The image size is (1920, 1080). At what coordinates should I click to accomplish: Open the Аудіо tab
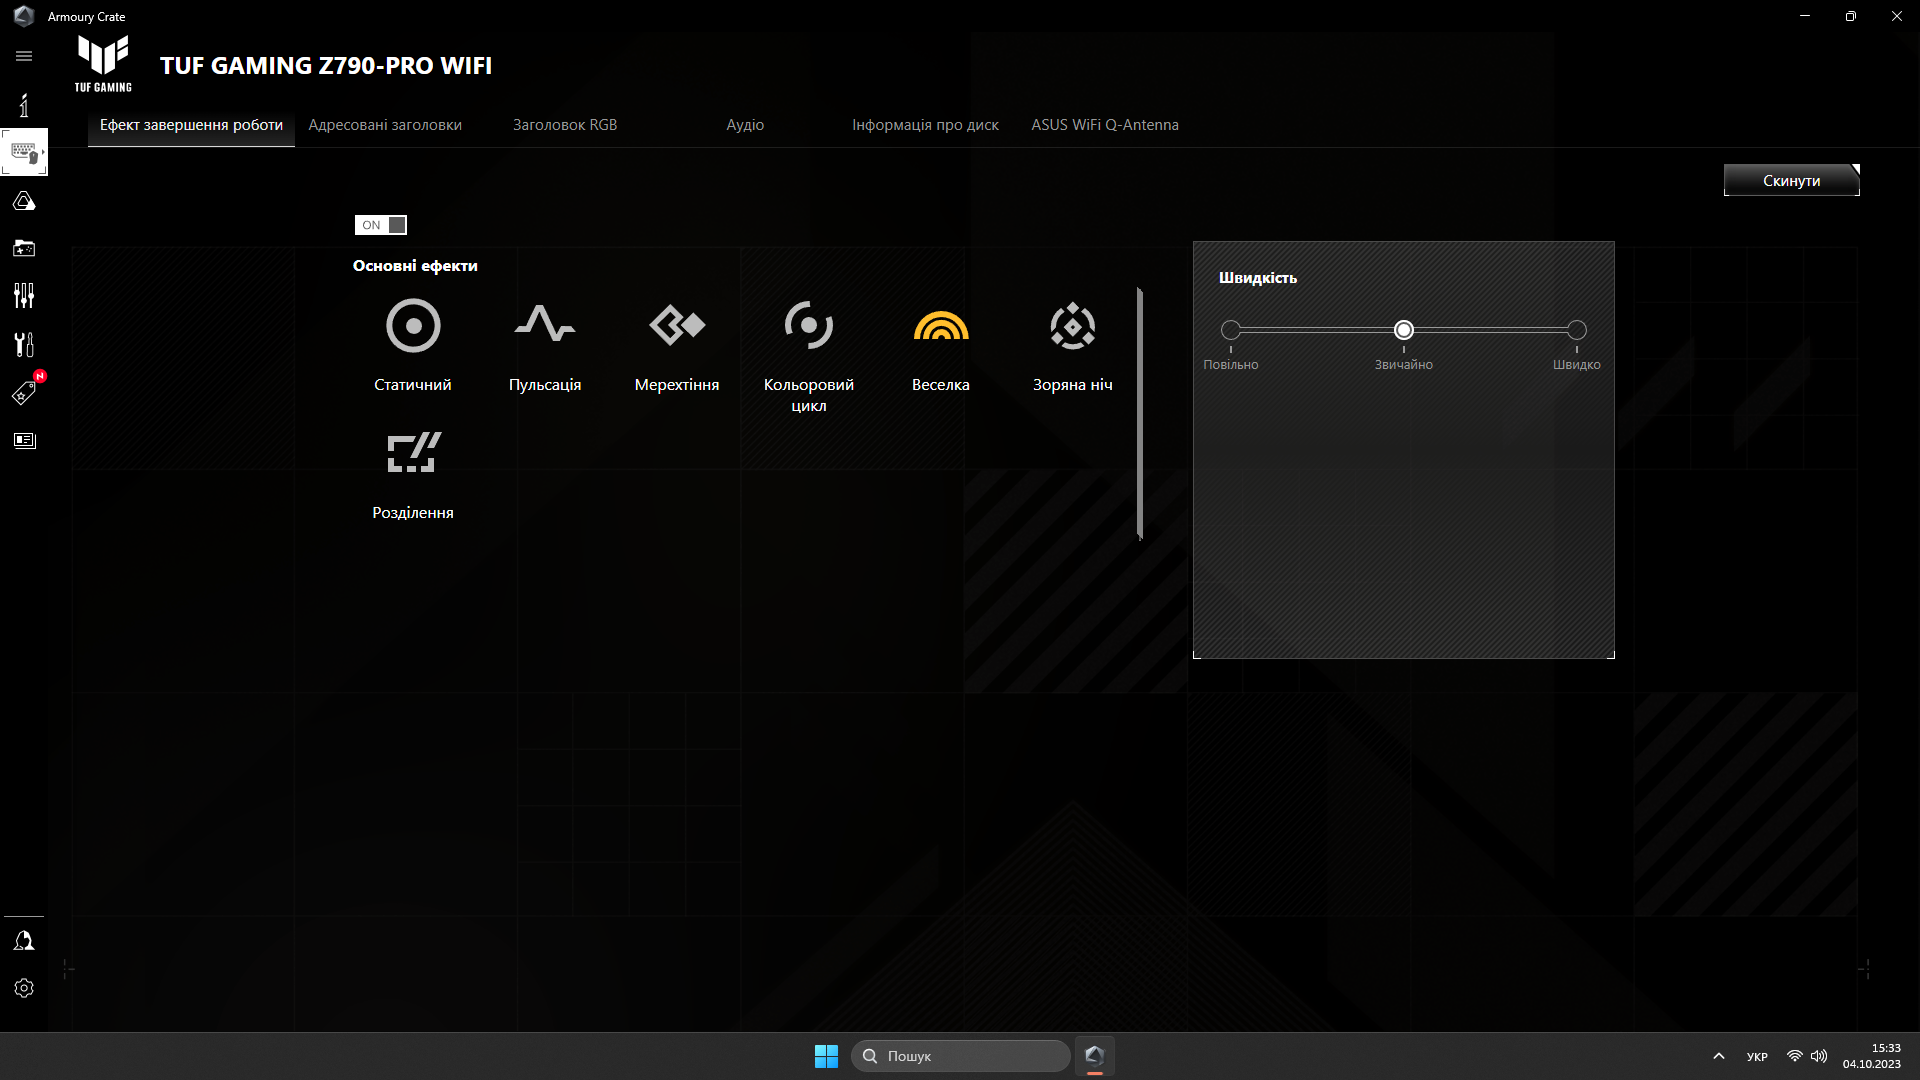(745, 125)
